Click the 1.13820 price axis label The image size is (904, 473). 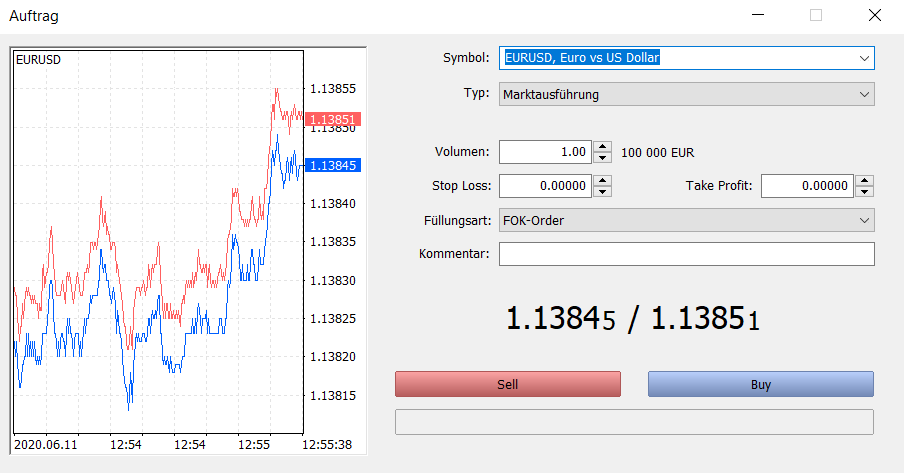pyautogui.click(x=333, y=357)
